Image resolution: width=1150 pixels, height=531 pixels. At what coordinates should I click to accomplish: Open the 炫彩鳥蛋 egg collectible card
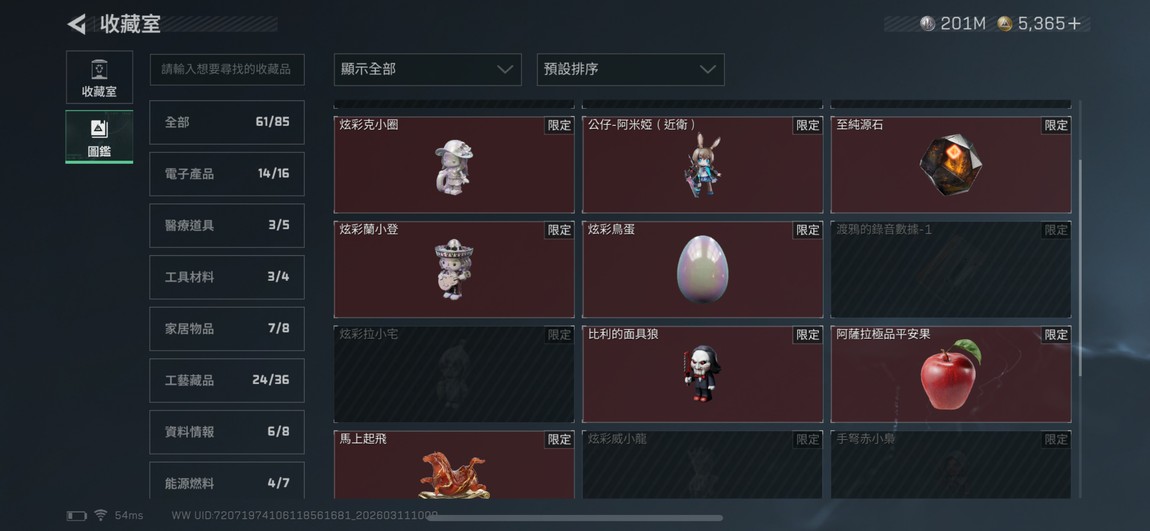click(x=703, y=269)
